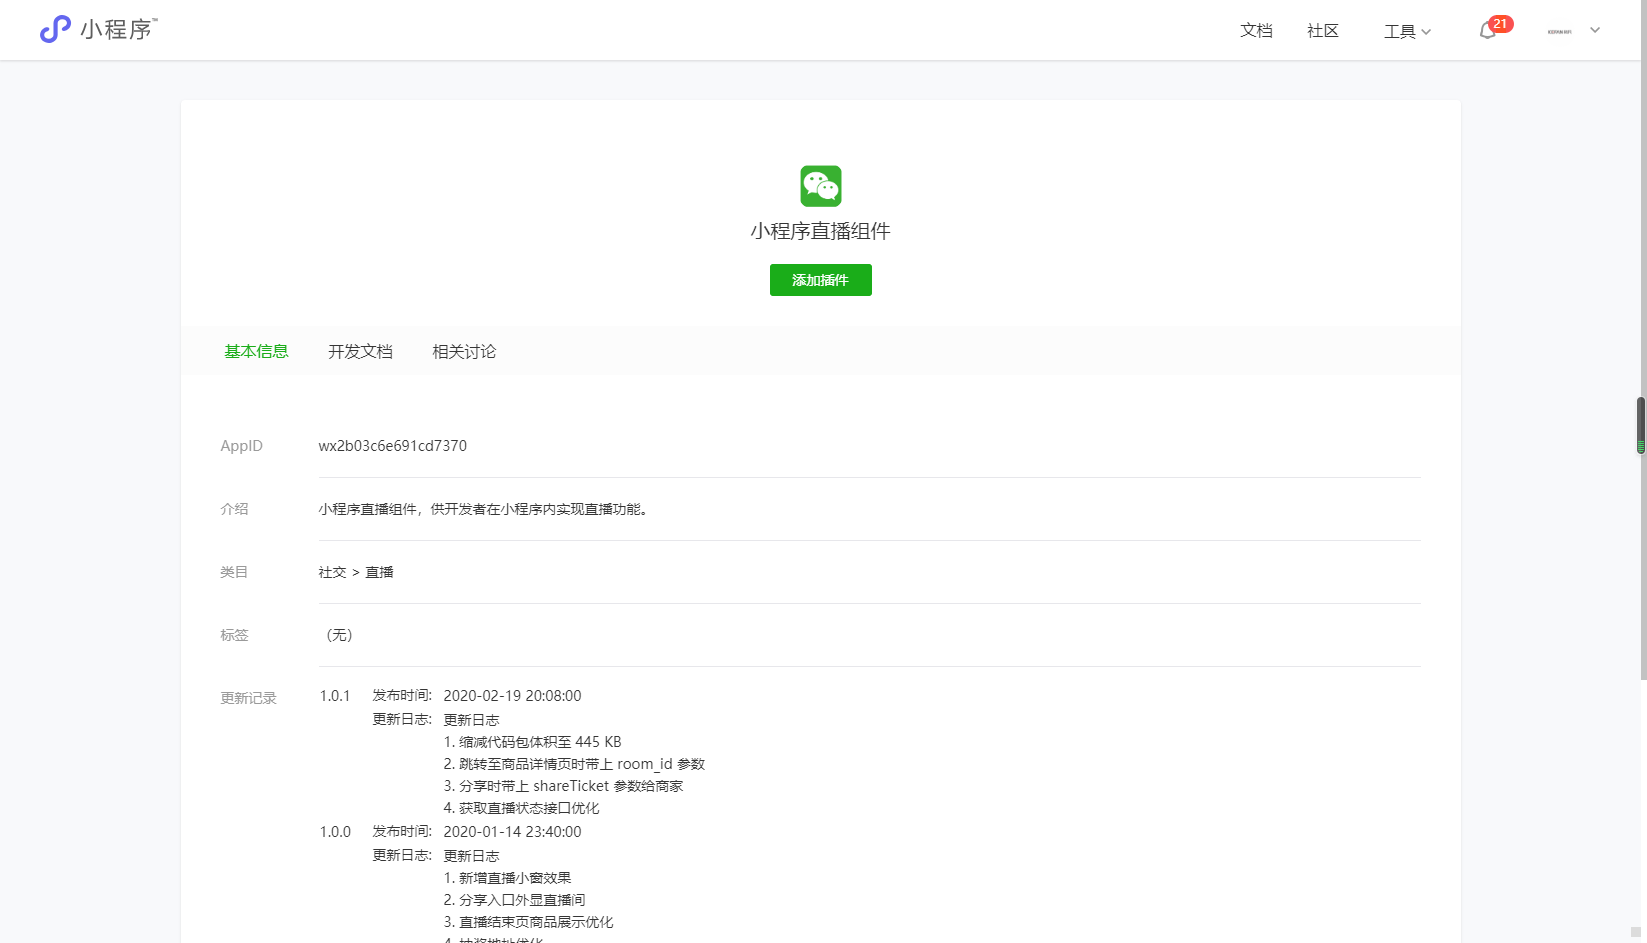This screenshot has height=943, width=1647.
Task: Open the 社区 link in top navigation
Action: (x=1323, y=31)
